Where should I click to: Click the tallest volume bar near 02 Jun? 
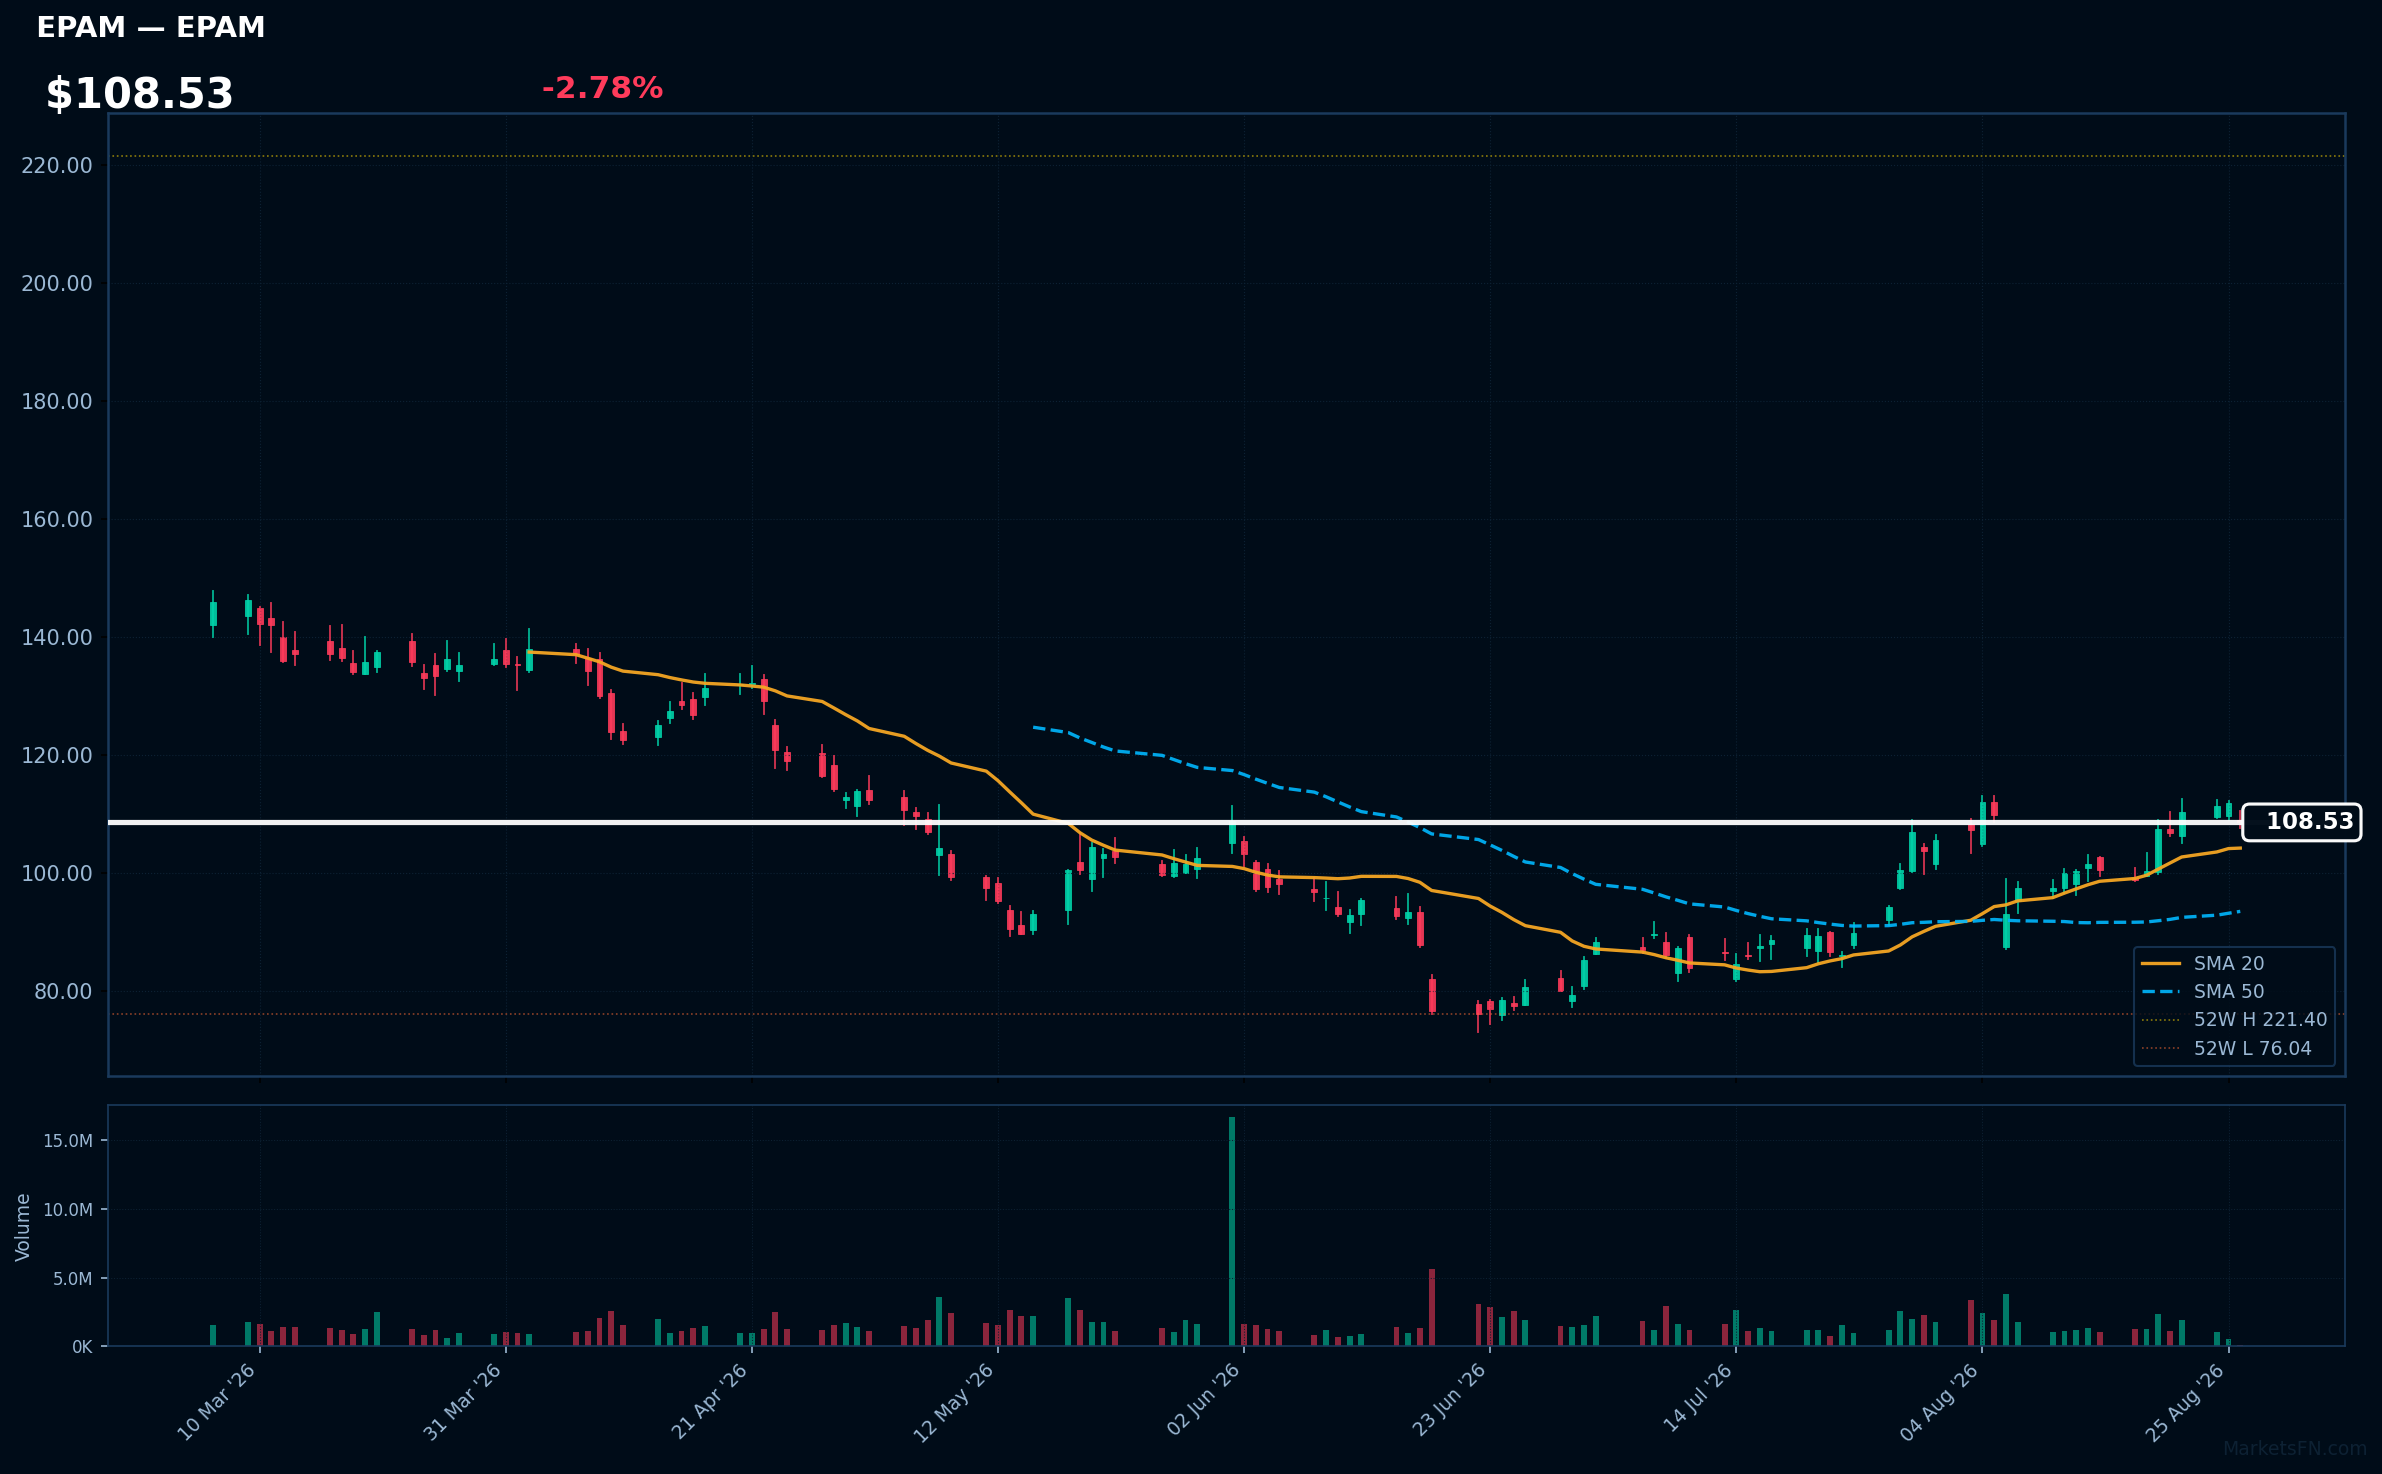(x=1232, y=1231)
